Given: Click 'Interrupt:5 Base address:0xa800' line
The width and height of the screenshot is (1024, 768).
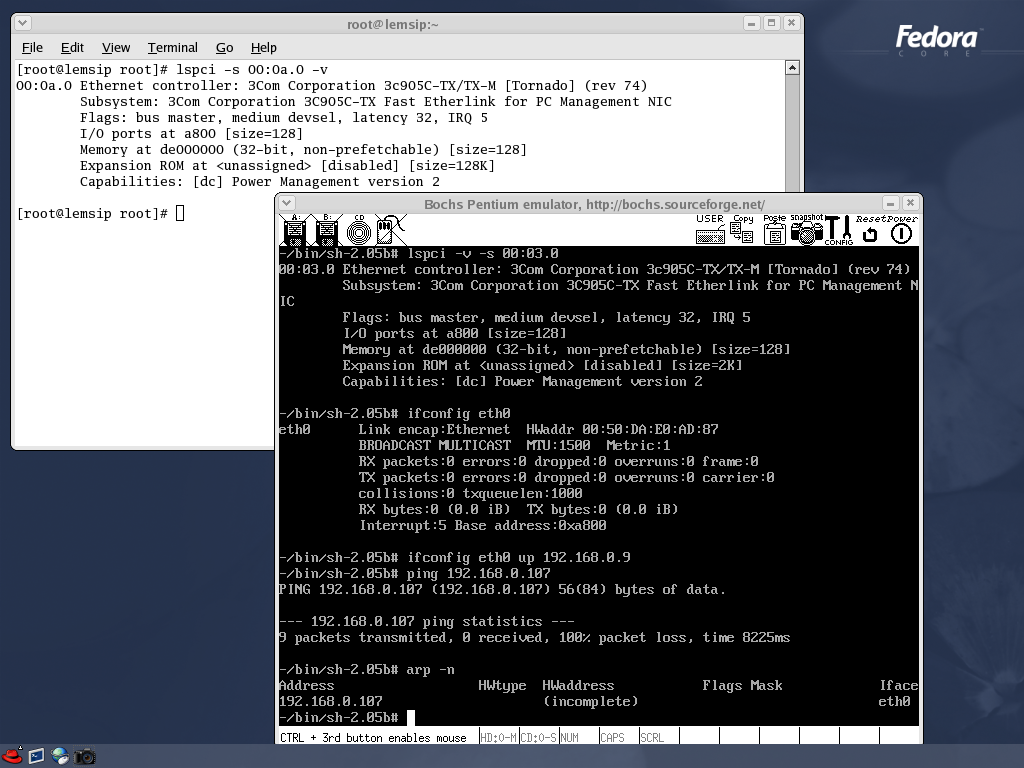Looking at the screenshot, I should (483, 525).
